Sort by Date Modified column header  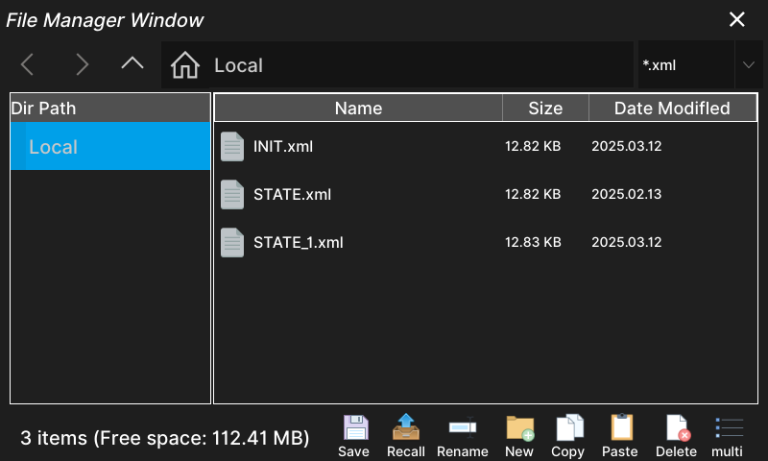(672, 108)
